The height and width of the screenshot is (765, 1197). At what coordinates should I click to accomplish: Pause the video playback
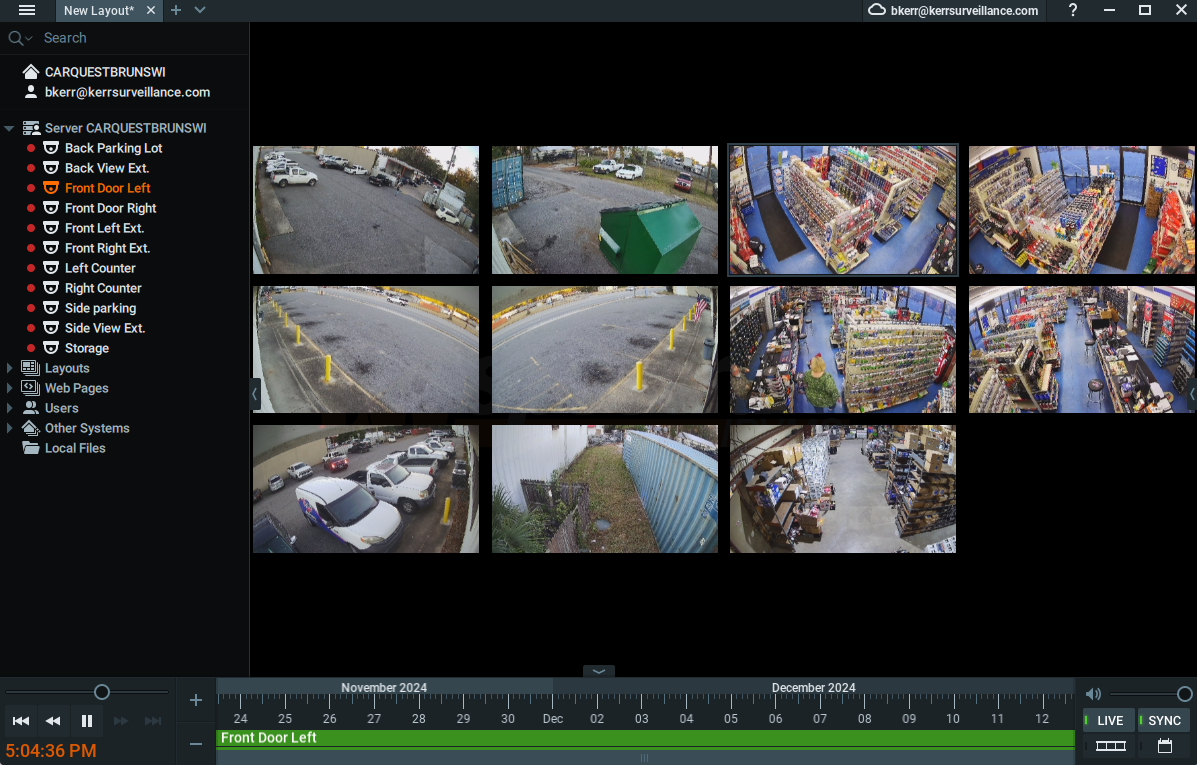pos(87,721)
